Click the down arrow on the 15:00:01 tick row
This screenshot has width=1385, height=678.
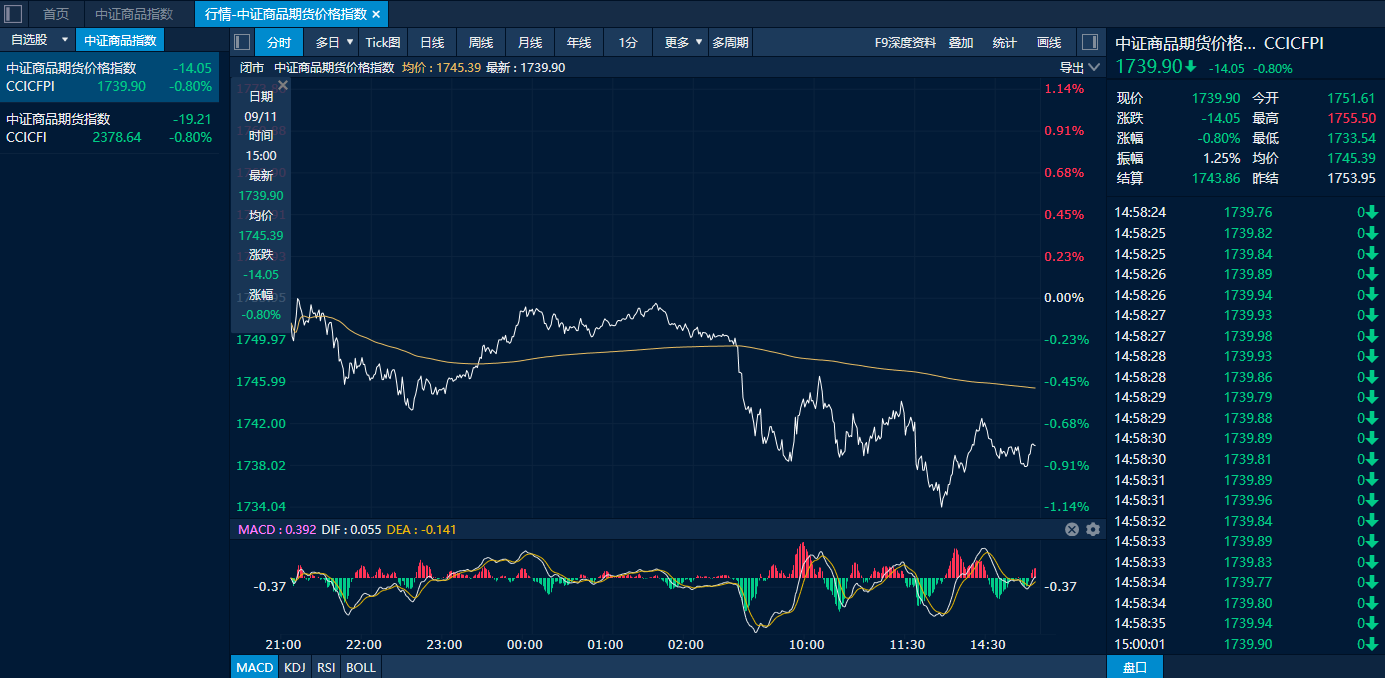(1373, 645)
